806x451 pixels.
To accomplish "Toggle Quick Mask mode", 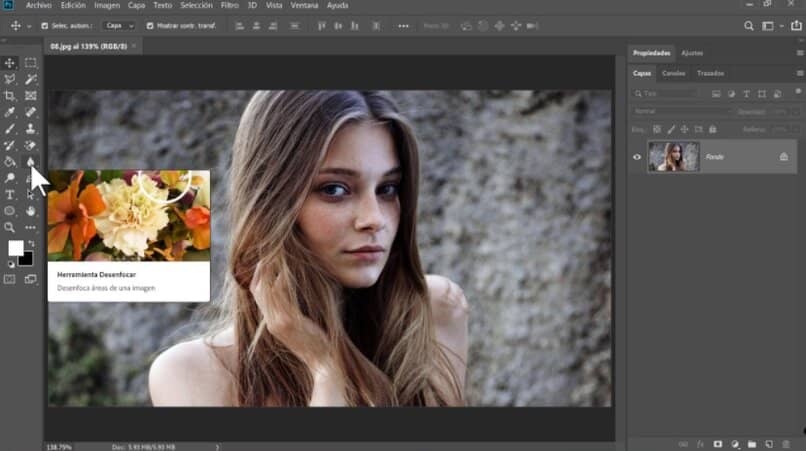I will [x=9, y=279].
